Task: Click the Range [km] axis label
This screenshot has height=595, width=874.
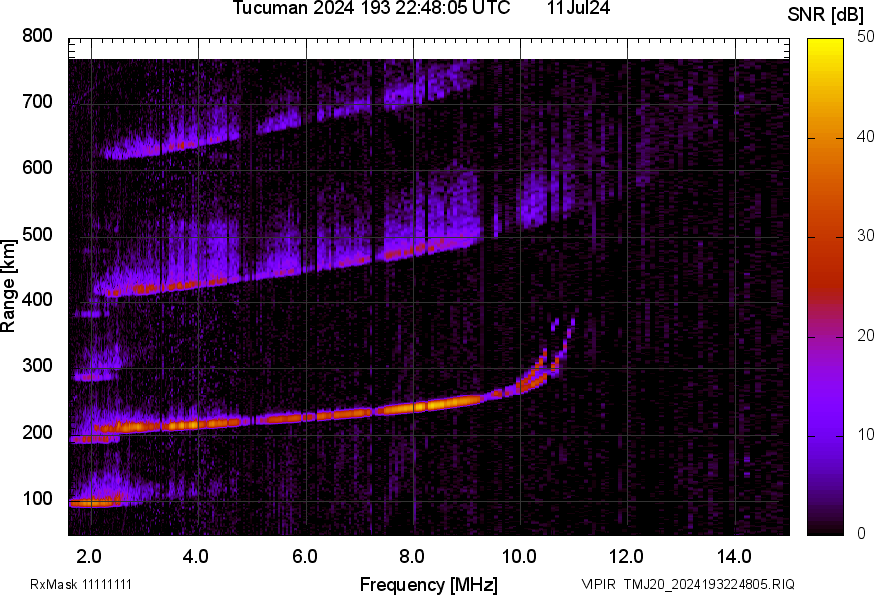Action: 9,286
